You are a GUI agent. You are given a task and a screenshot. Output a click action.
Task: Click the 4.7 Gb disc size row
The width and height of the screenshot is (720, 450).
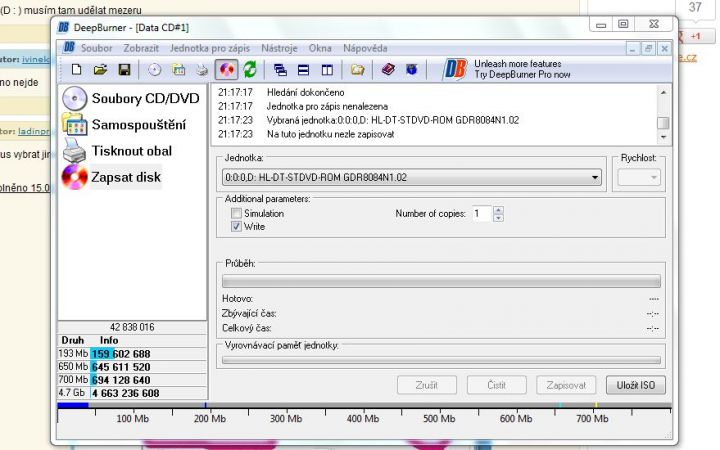click(132, 393)
